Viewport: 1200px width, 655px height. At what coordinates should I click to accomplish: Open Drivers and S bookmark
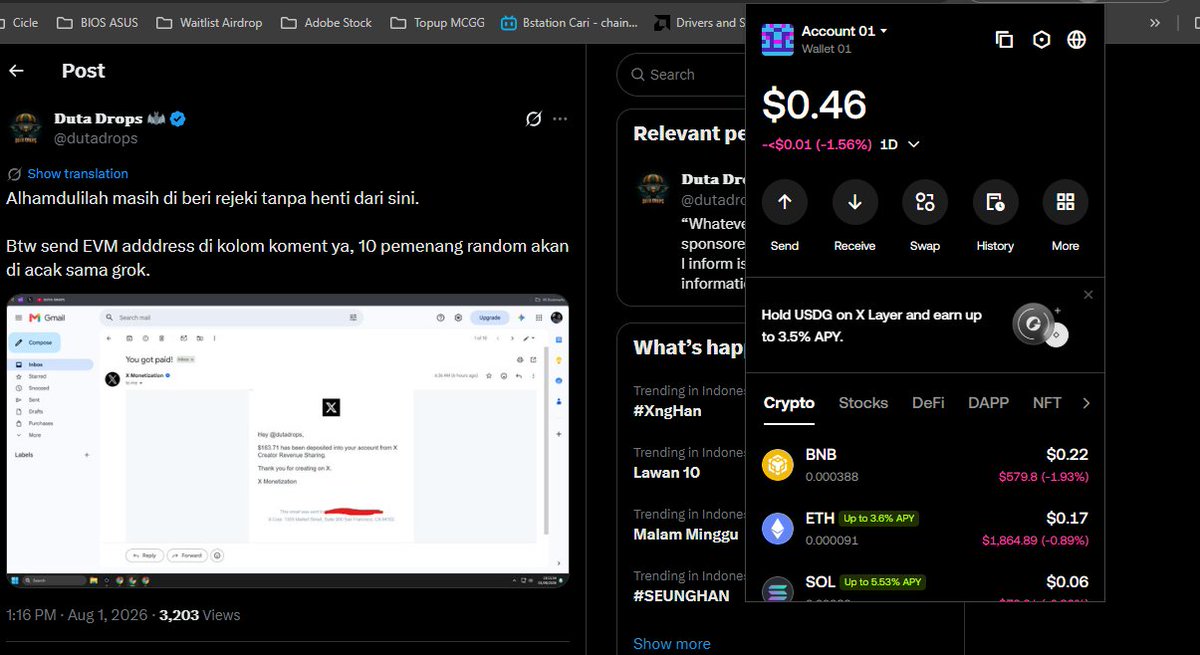[698, 22]
